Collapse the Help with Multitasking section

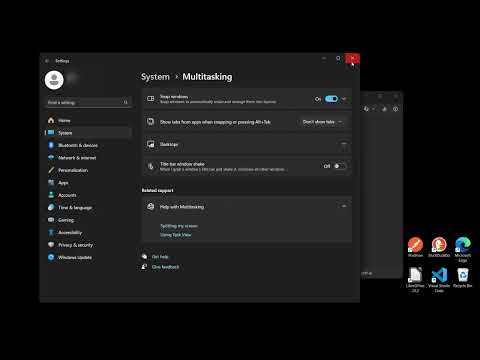pos(344,206)
